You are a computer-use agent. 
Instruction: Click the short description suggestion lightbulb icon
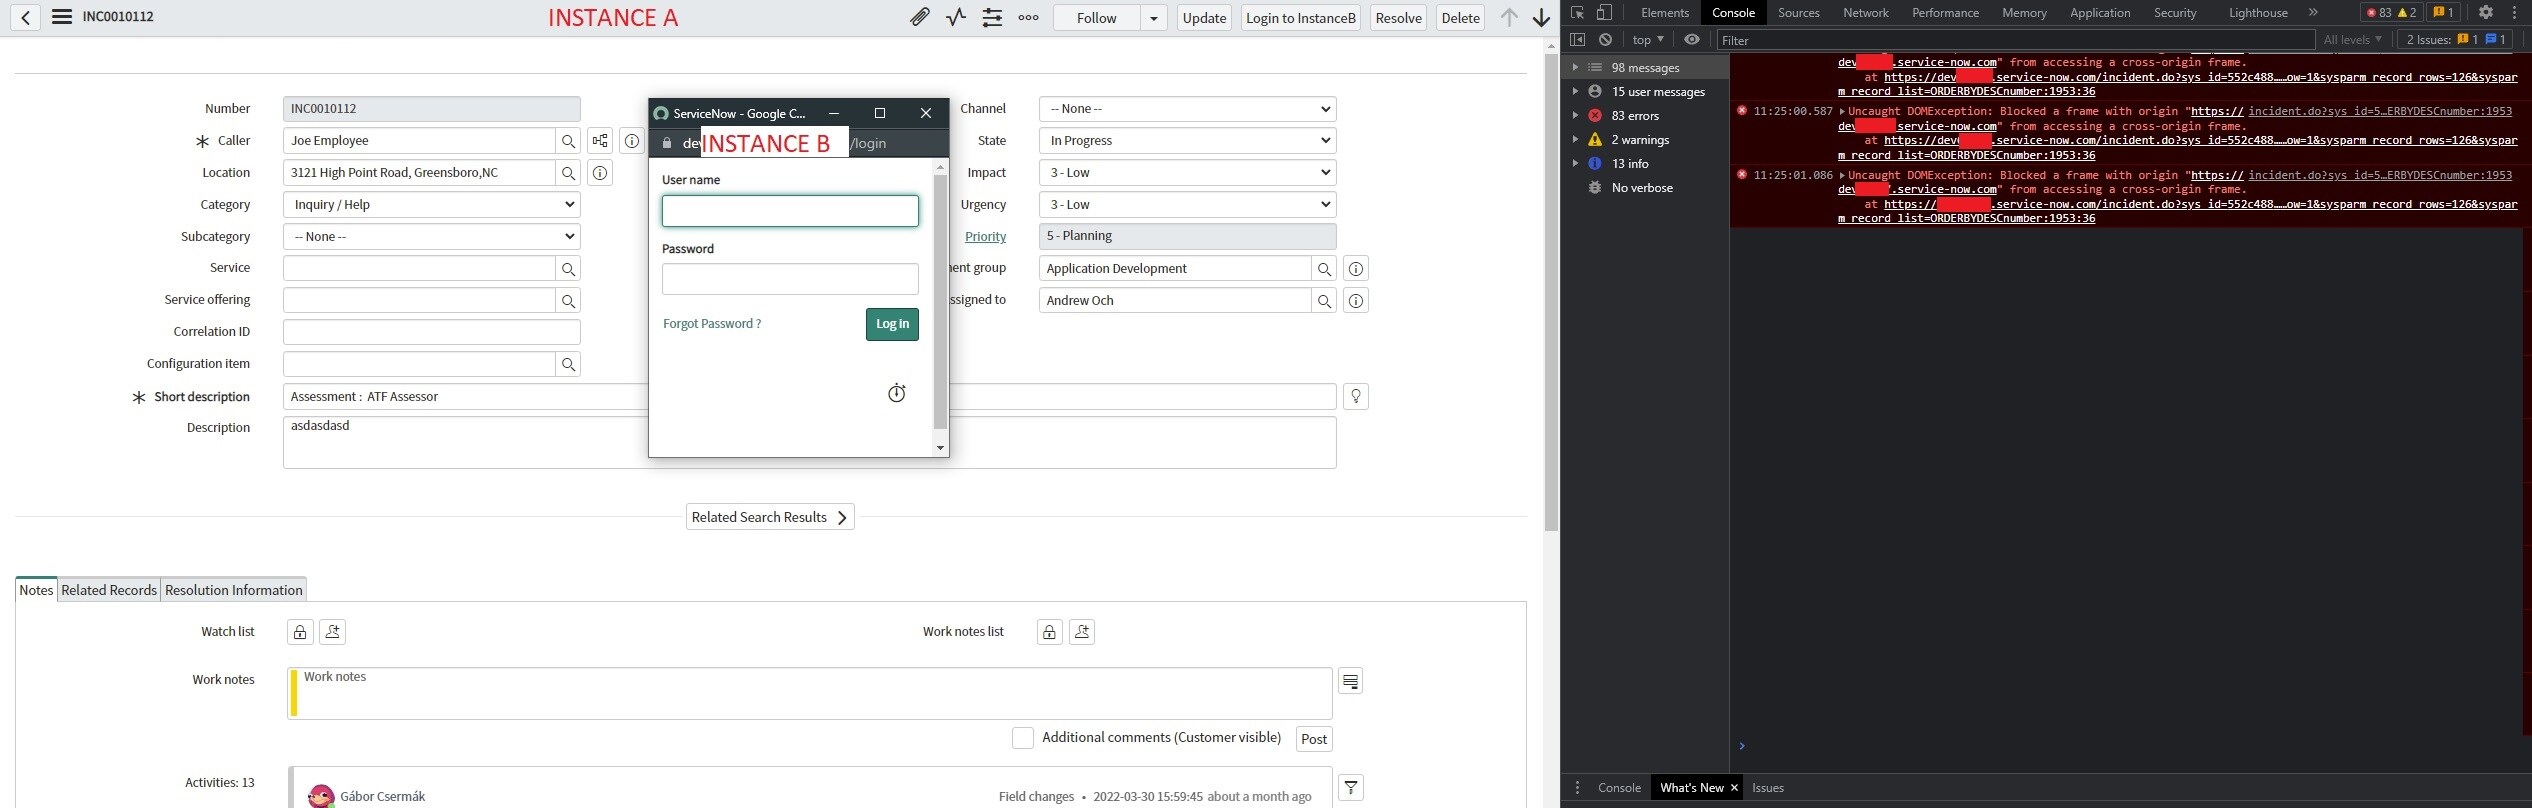tap(1355, 397)
